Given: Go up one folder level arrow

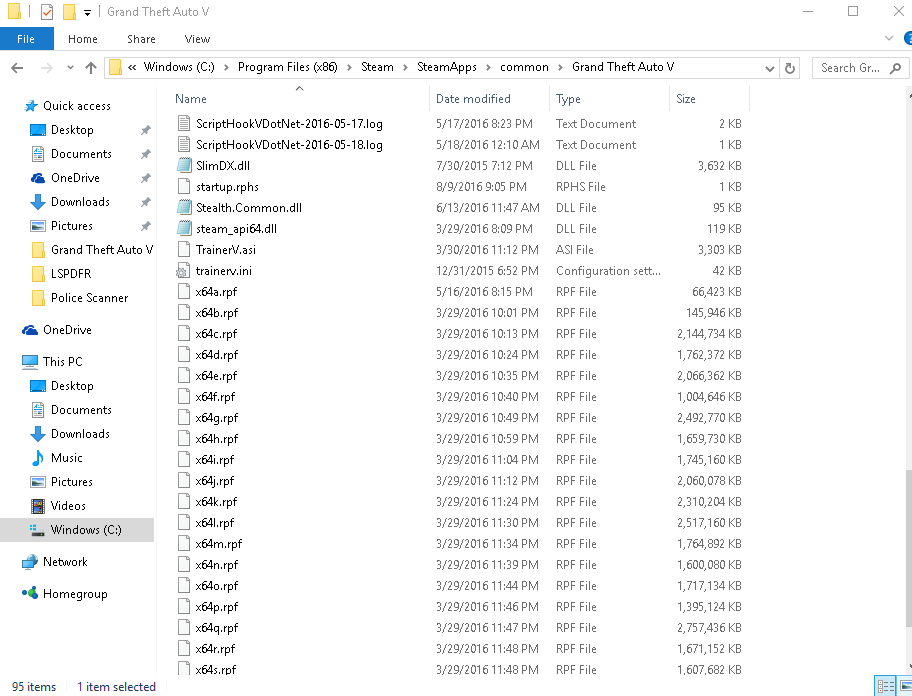Looking at the screenshot, I should pyautogui.click(x=91, y=68).
